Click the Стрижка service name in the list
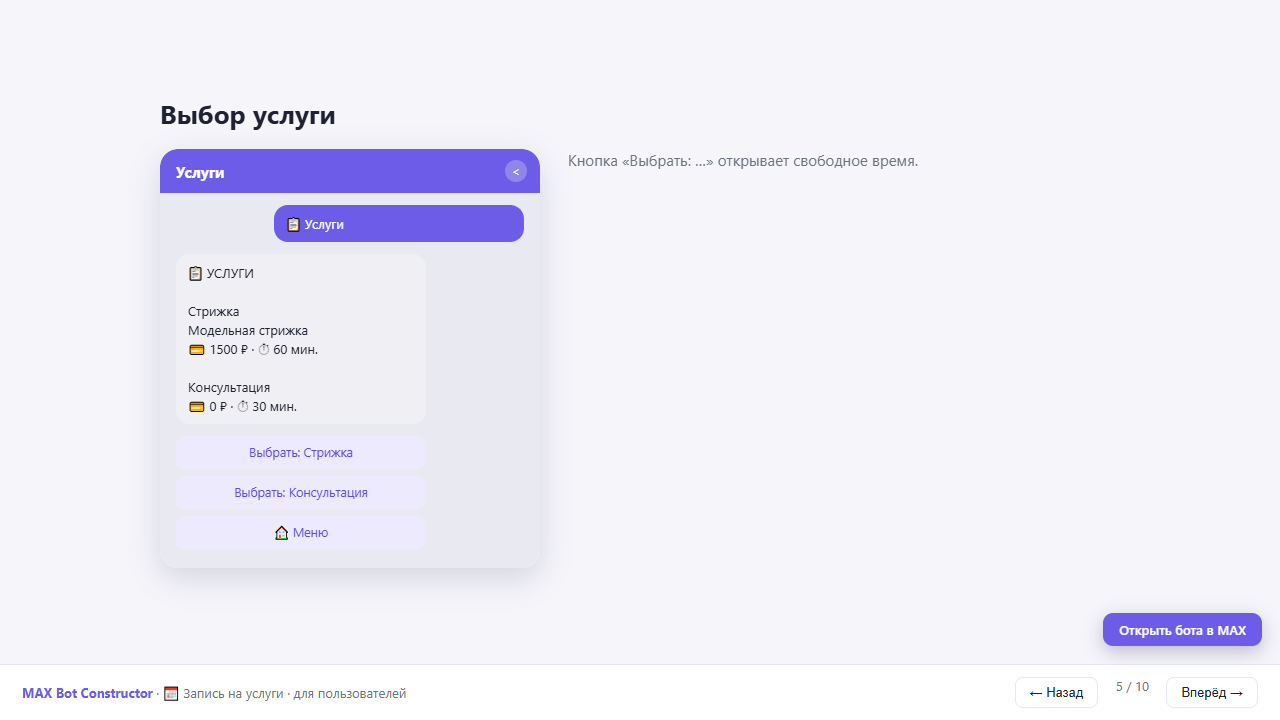Screen dimensions: 1280x720 click(214, 312)
